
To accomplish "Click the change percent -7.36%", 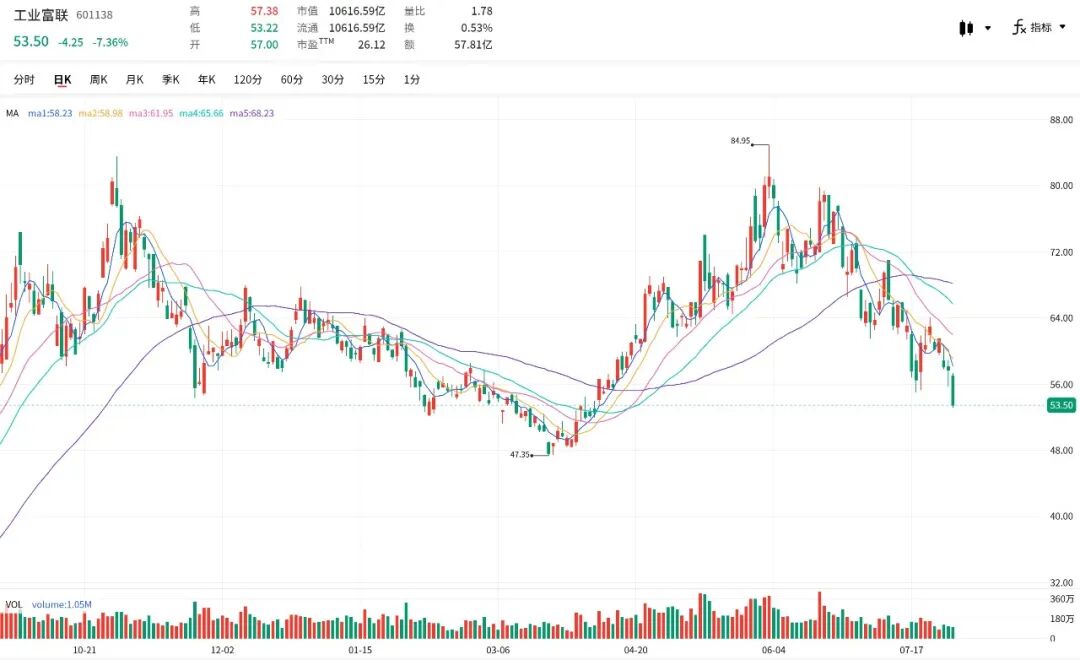I will click(110, 43).
